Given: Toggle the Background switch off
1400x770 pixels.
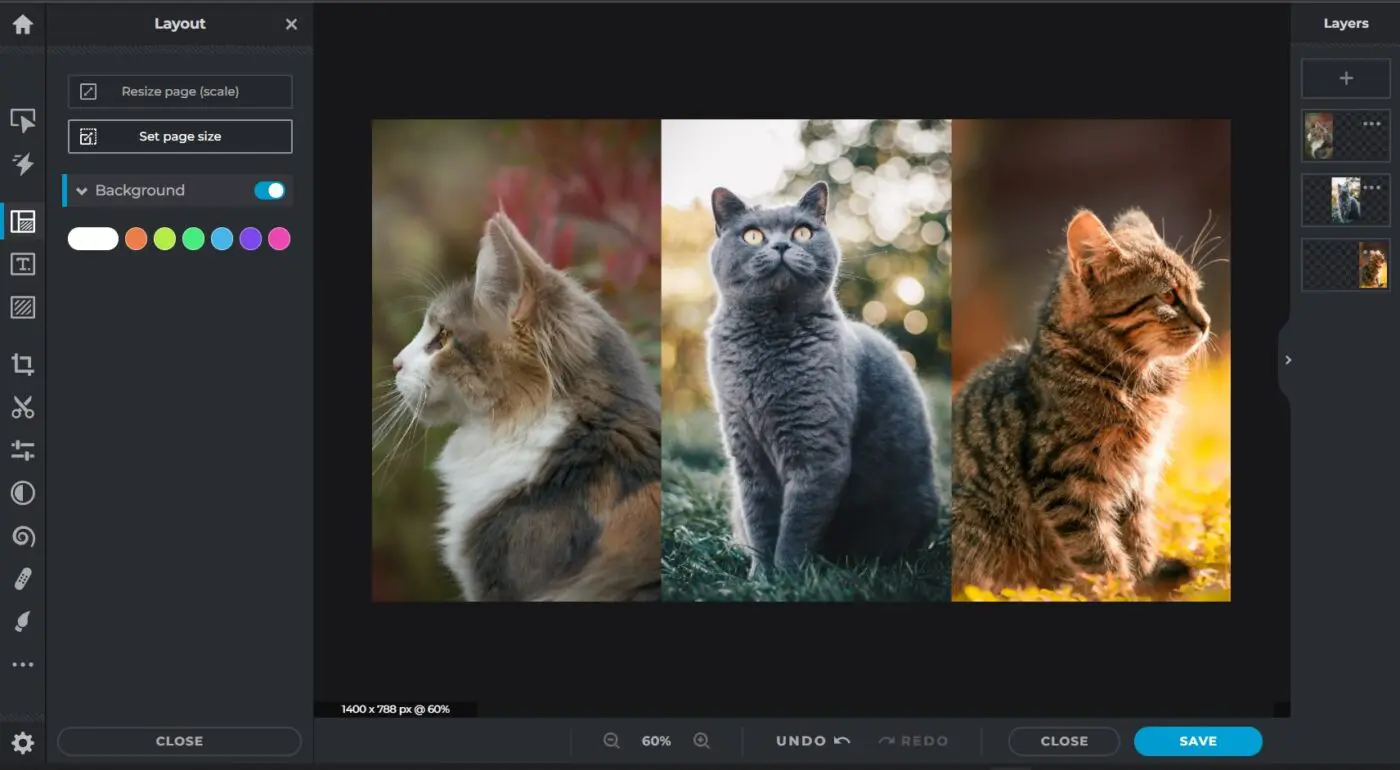Looking at the screenshot, I should 268,189.
